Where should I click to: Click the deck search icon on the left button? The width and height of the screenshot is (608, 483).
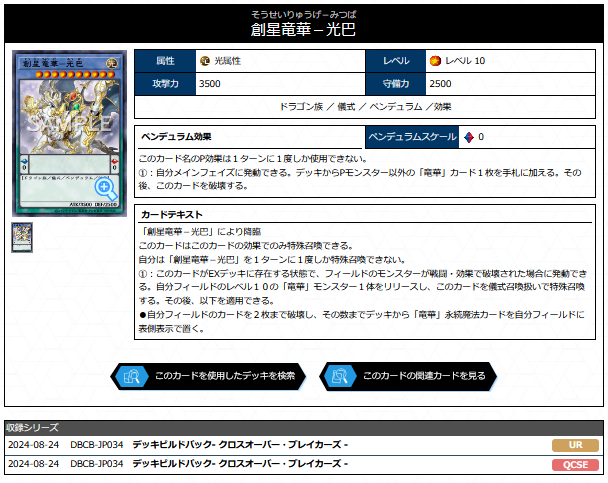[x=132, y=376]
